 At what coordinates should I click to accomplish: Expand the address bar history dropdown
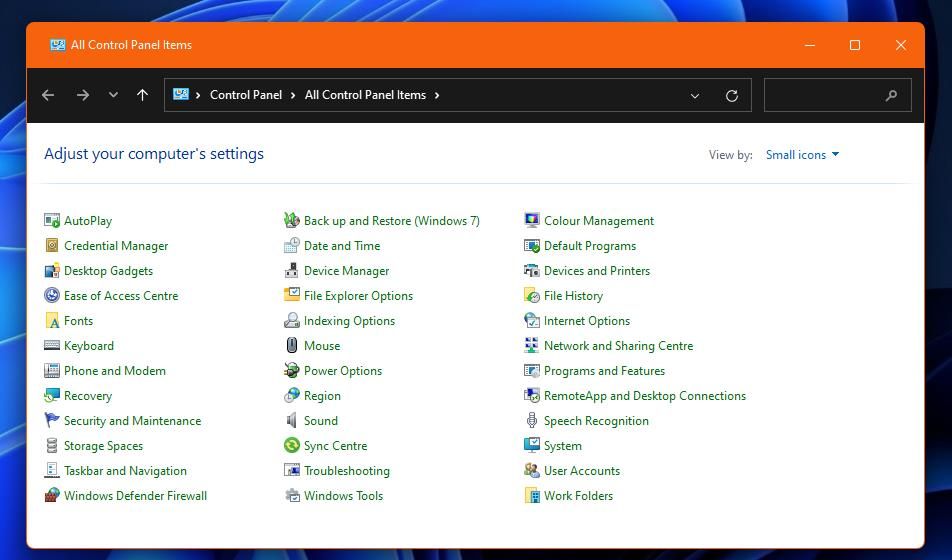(695, 95)
